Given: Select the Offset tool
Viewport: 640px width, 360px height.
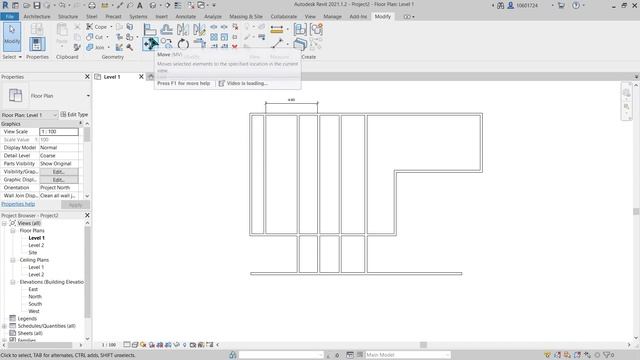Looking at the screenshot, I should [166, 29].
